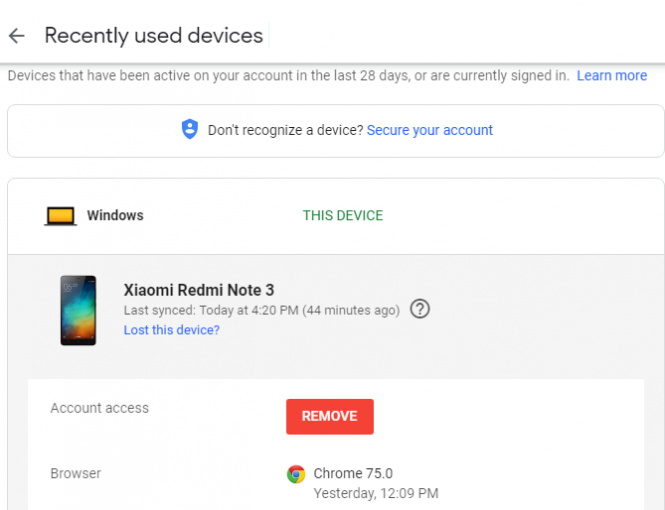Click the green THIS DEVICE label
This screenshot has width=665, height=510.
[x=342, y=216]
